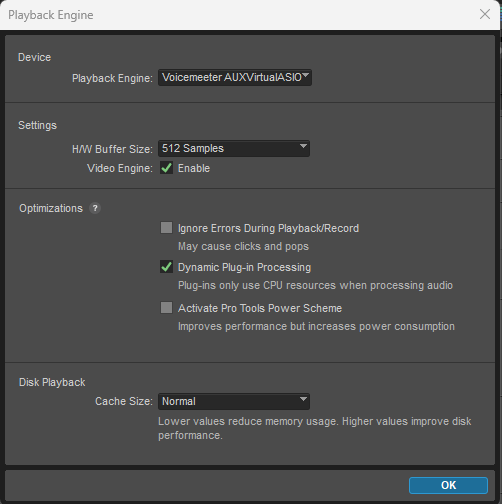Disable the Video Engine checkbox

[166, 168]
